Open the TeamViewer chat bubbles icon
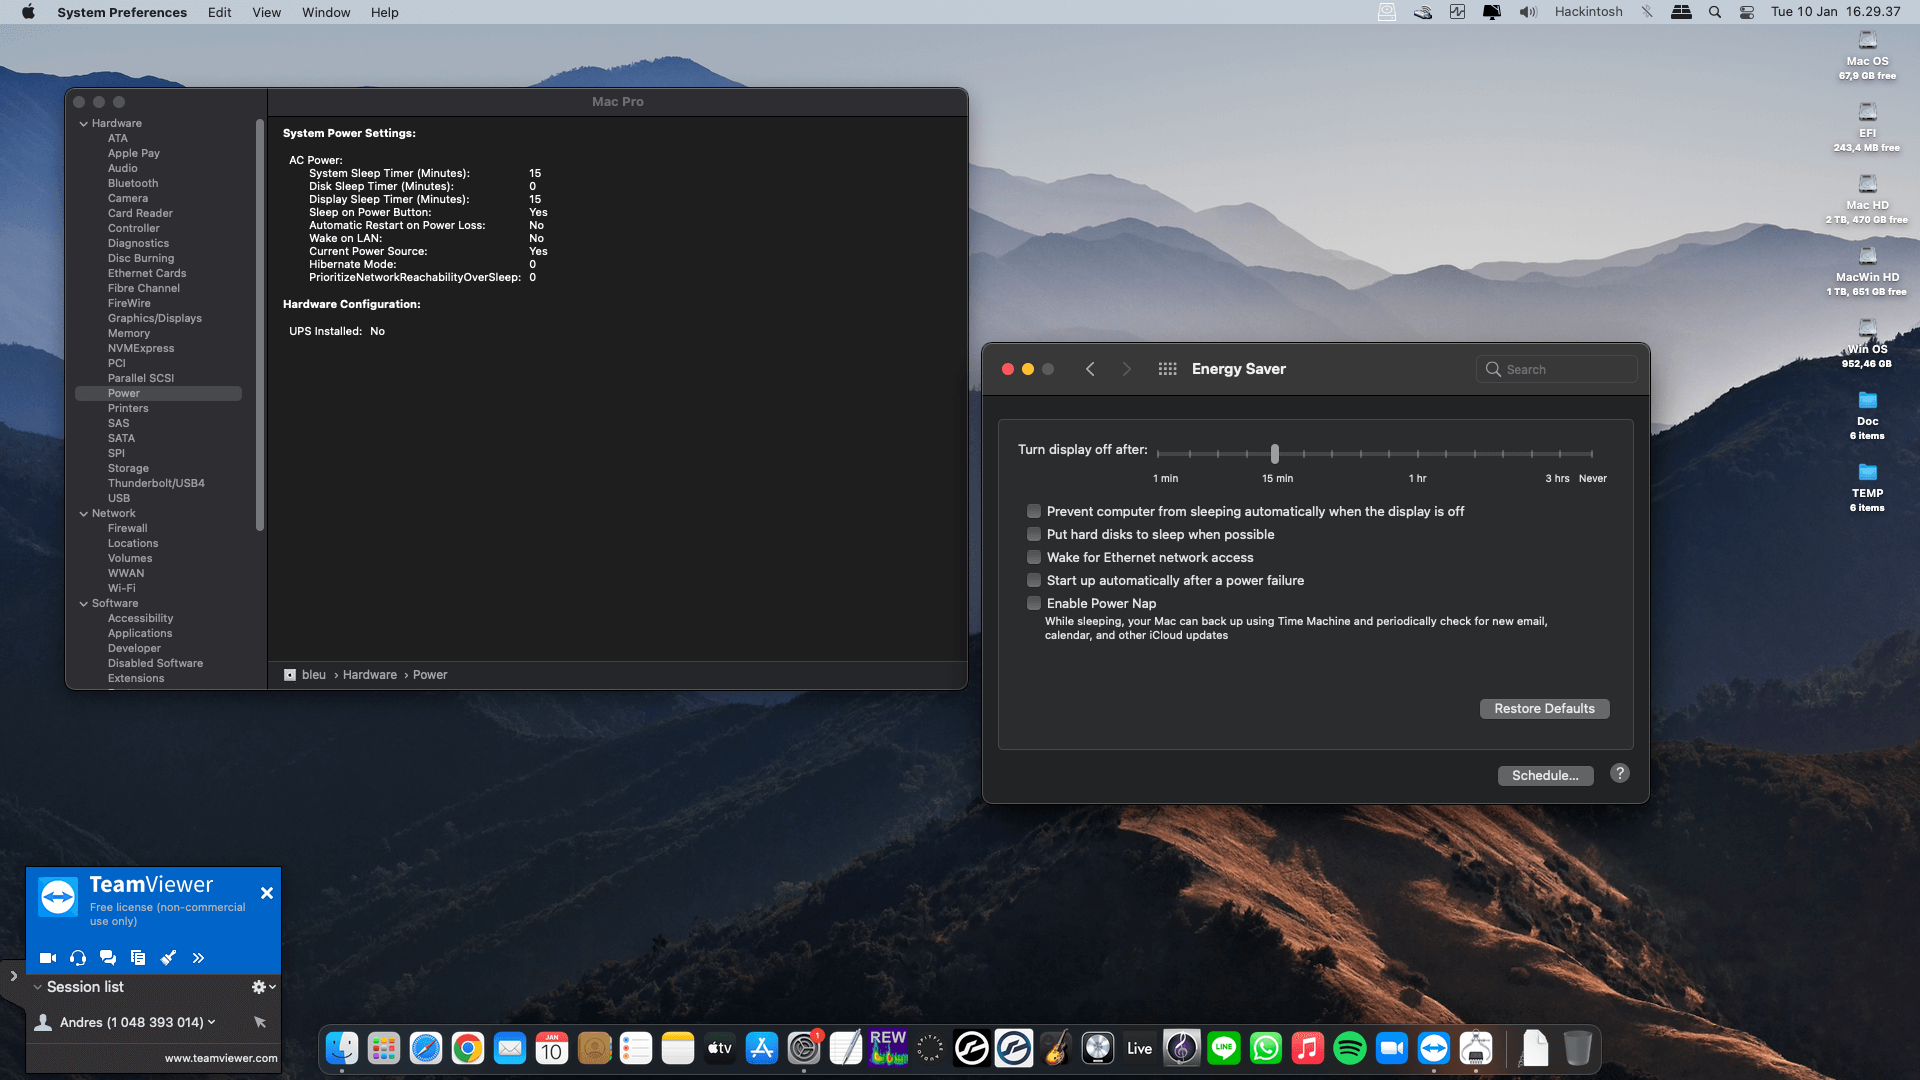Viewport: 1920px width, 1080px height. 108,958
